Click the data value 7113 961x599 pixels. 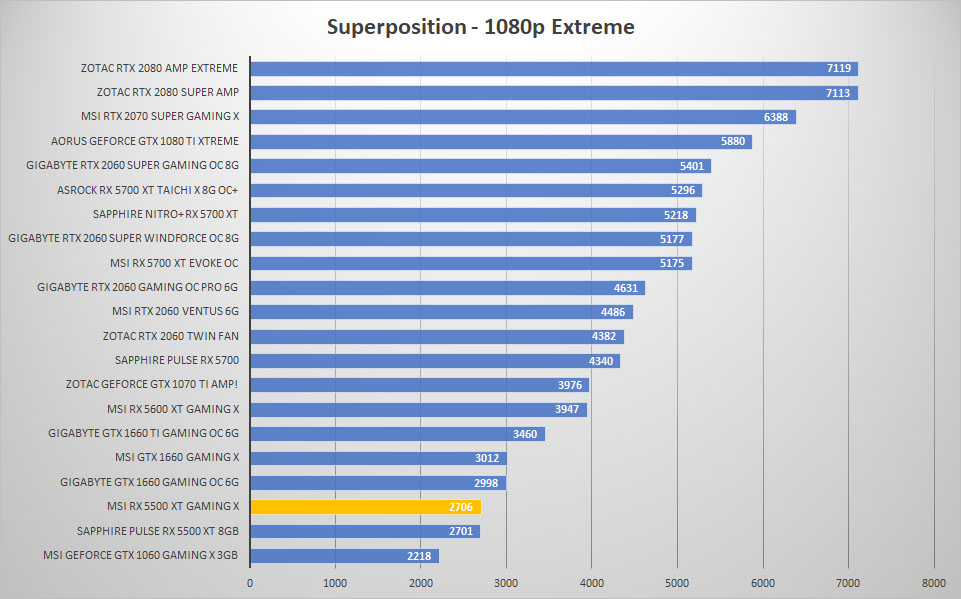pos(838,93)
